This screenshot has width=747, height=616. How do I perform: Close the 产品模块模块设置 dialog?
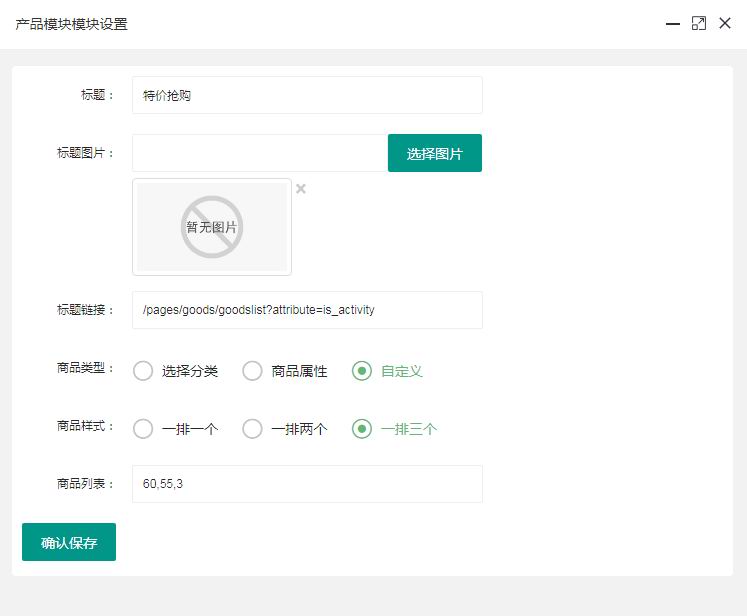(725, 23)
